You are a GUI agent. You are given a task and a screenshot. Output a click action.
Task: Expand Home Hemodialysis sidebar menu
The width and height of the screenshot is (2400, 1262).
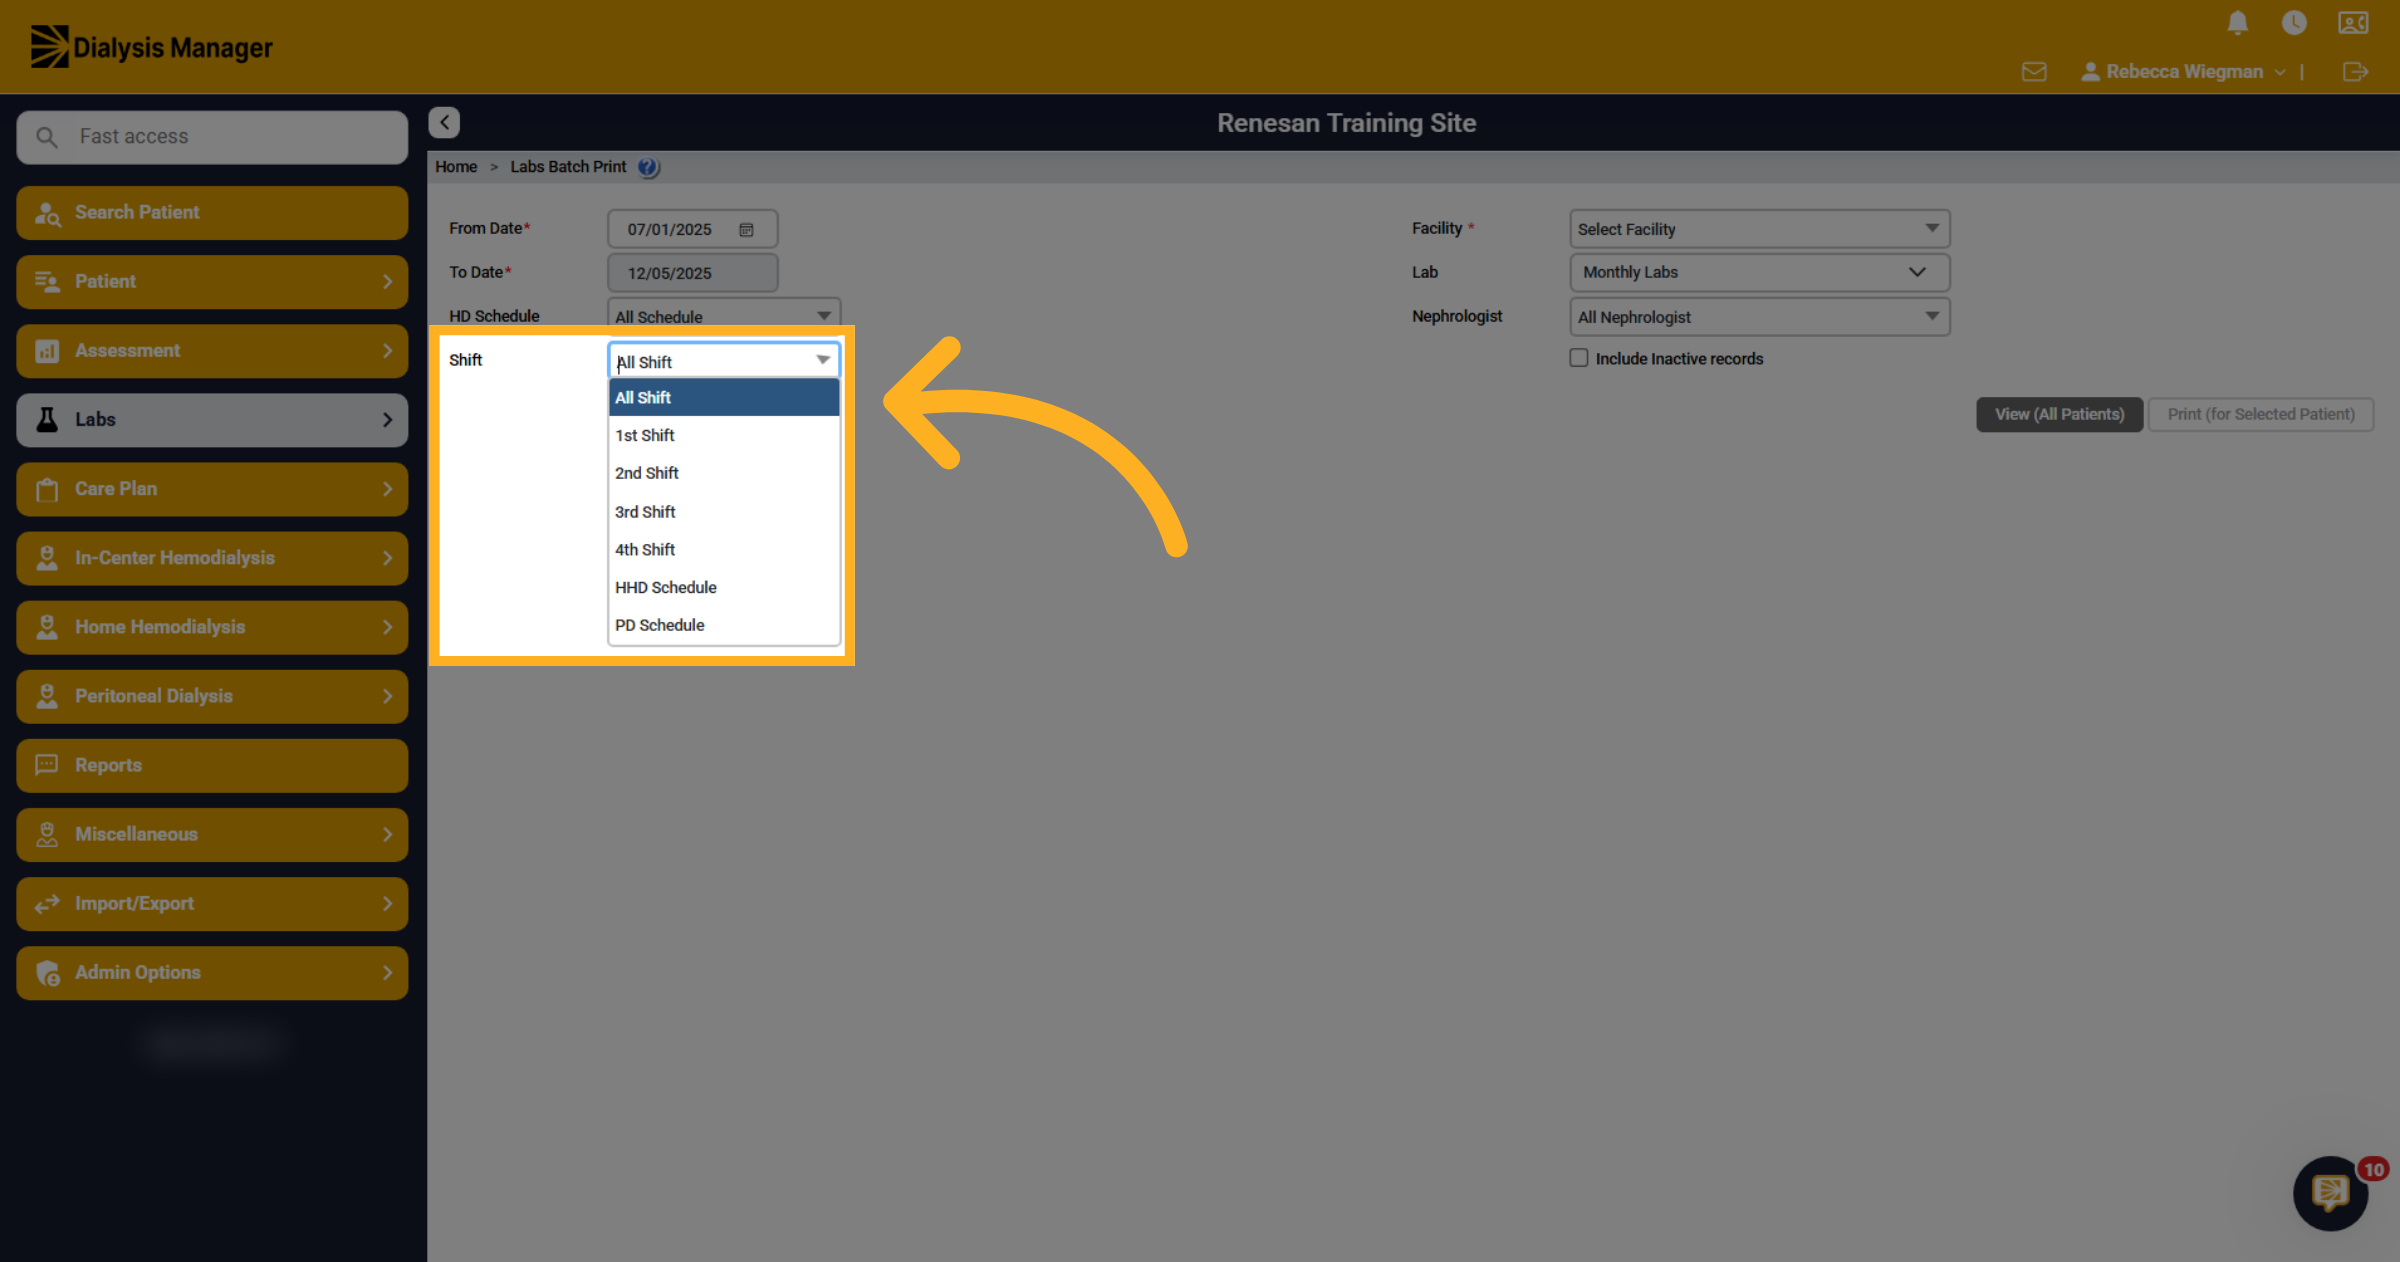tap(212, 627)
